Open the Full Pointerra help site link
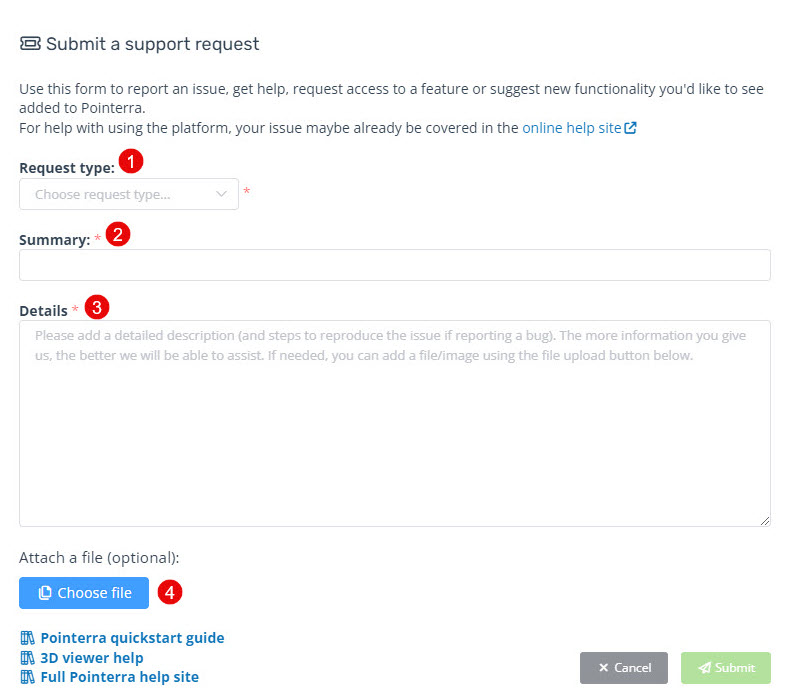The image size is (789, 691). (x=119, y=677)
